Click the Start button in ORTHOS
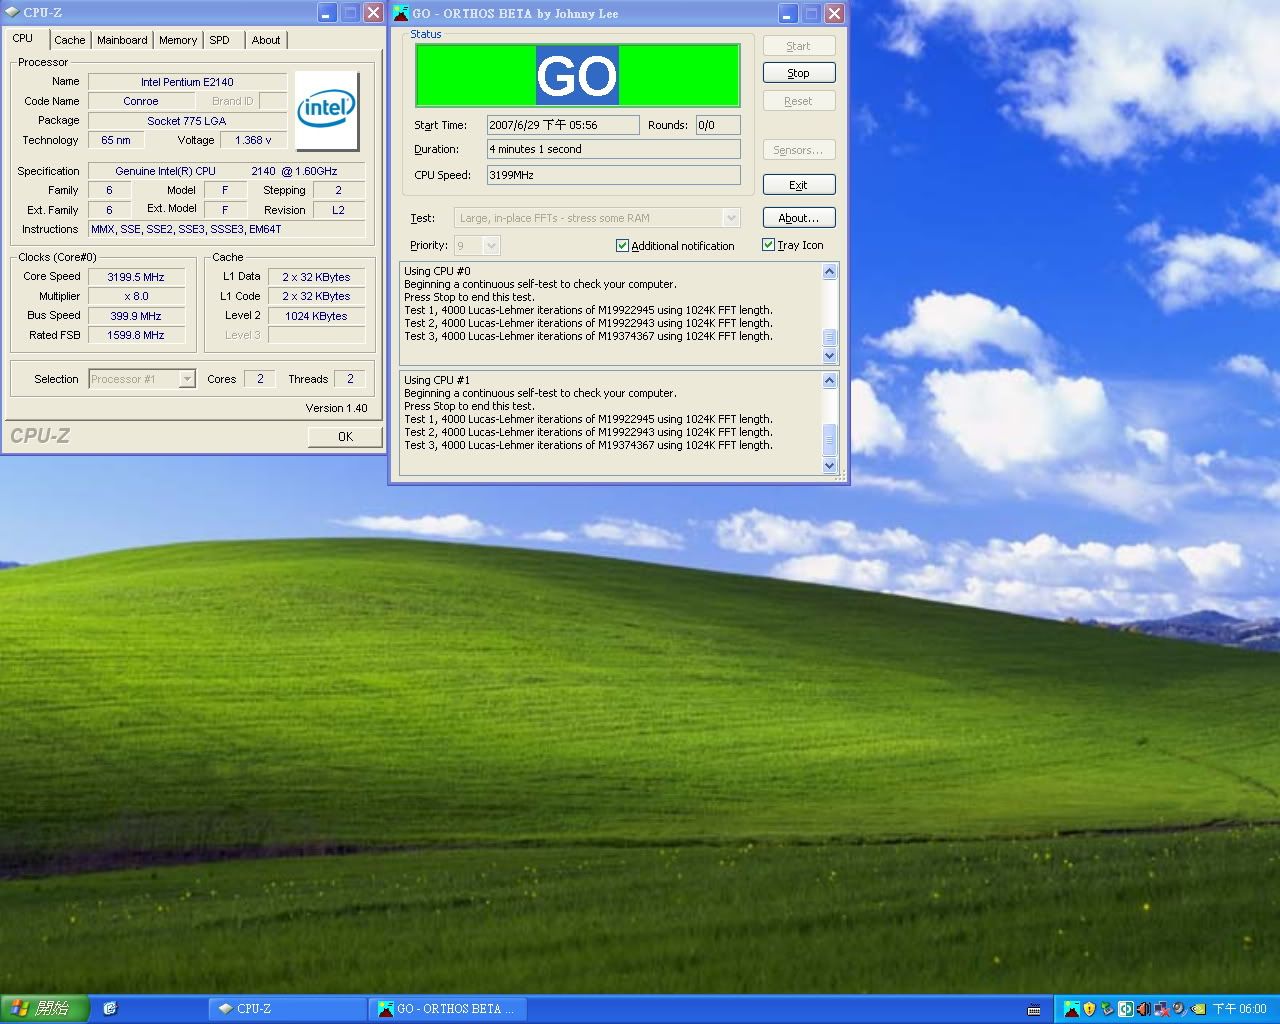 pos(799,46)
